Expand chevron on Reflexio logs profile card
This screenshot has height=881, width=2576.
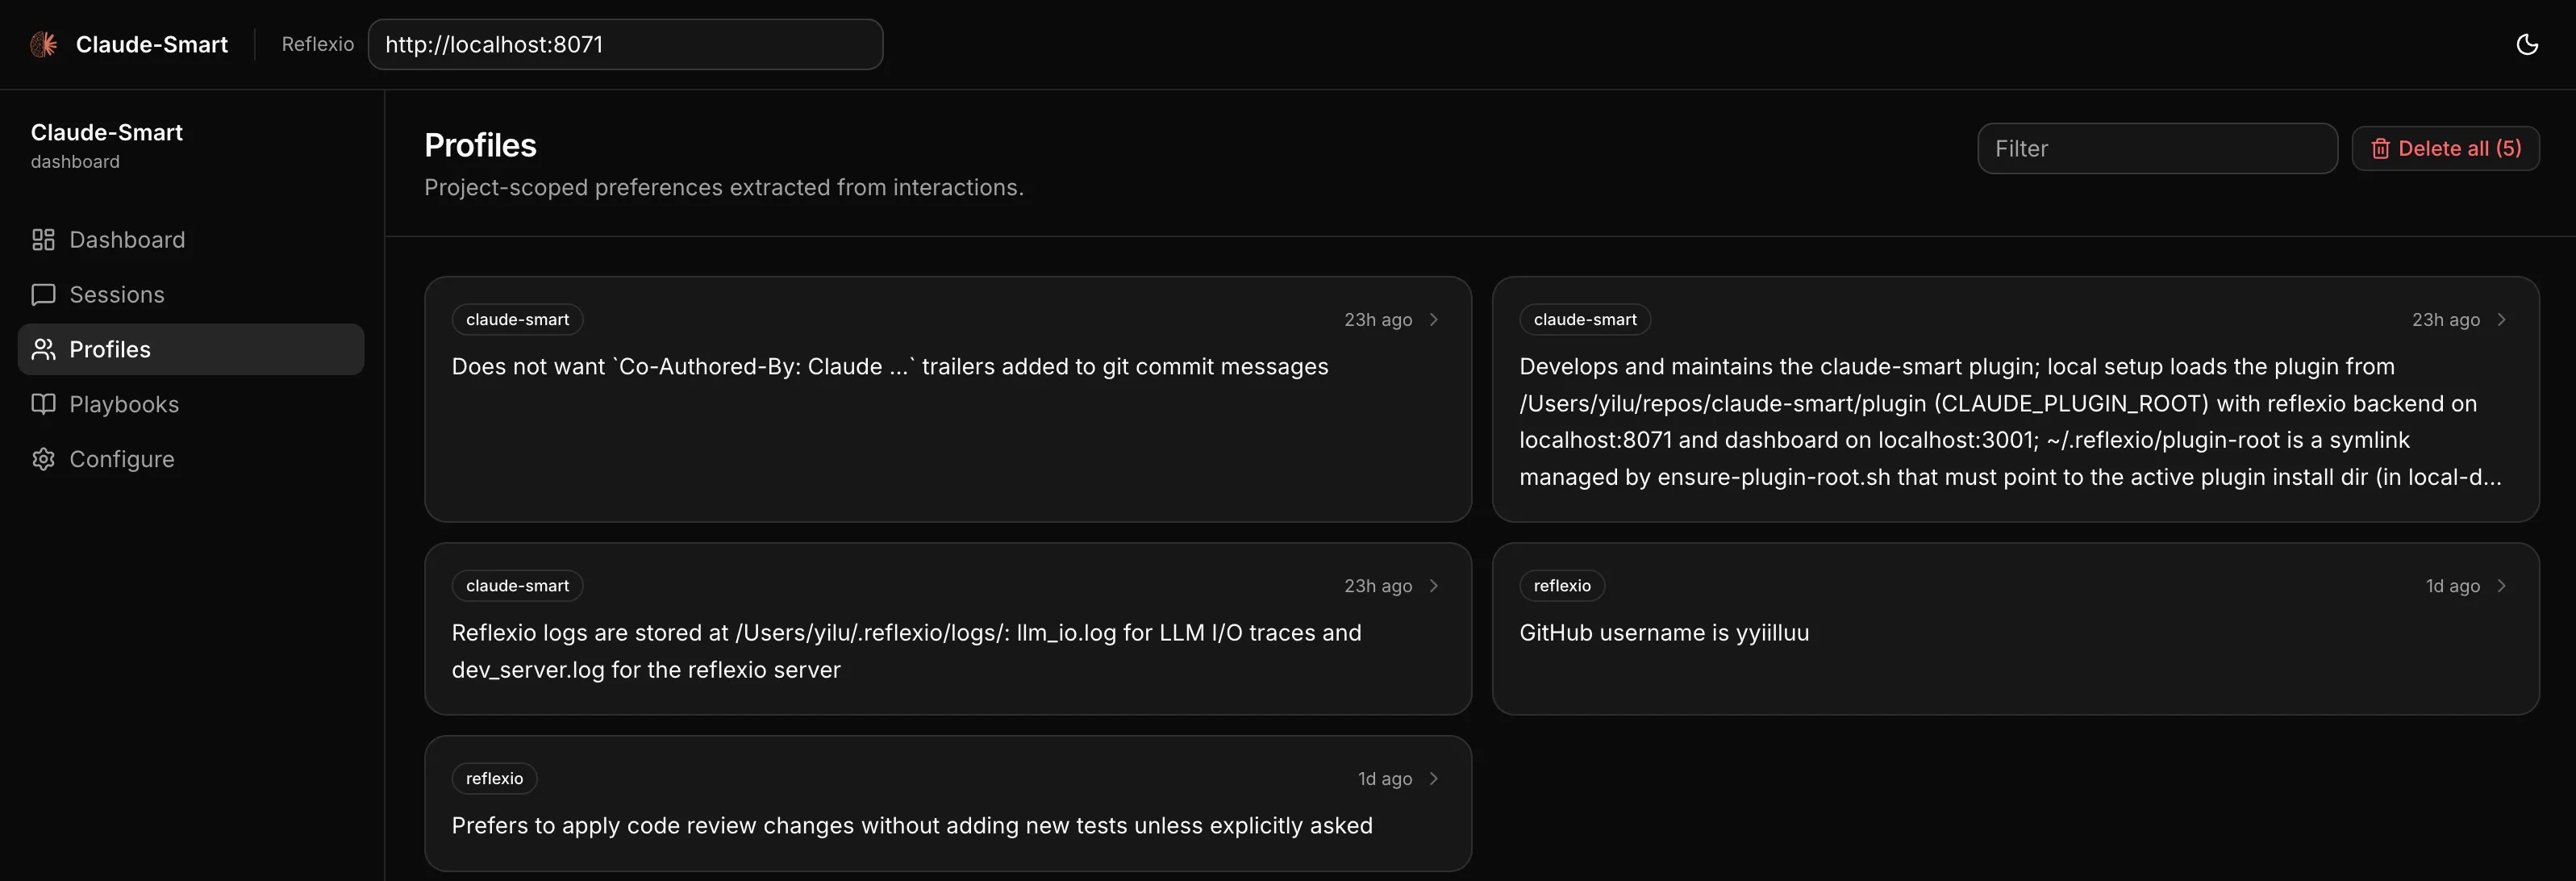(x=1434, y=586)
